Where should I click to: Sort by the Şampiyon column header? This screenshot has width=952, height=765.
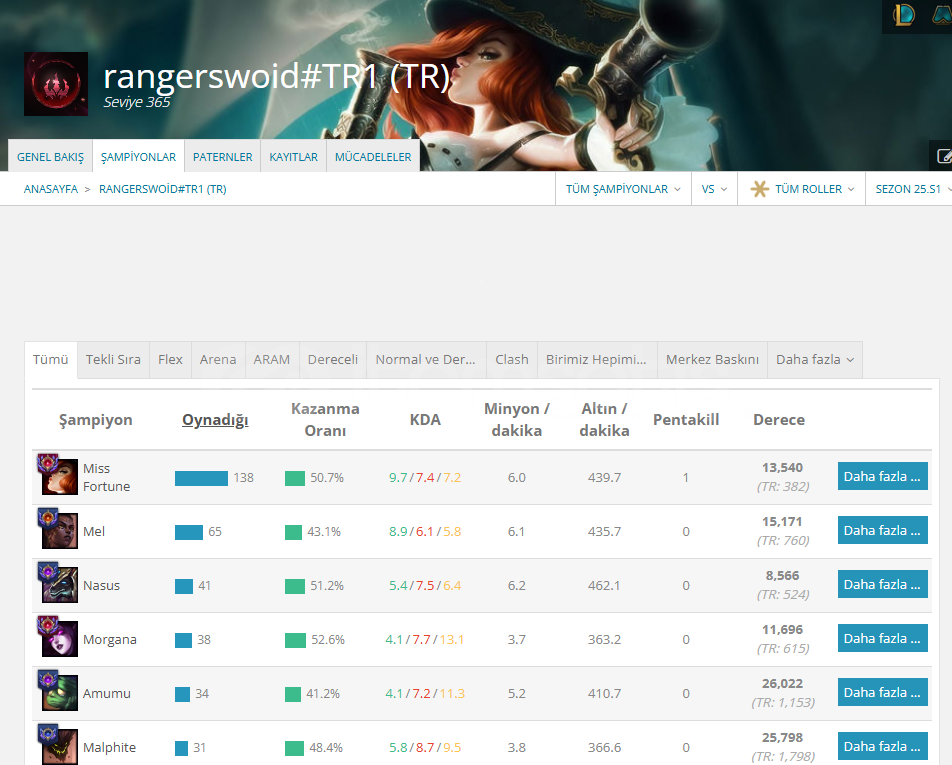coord(95,420)
